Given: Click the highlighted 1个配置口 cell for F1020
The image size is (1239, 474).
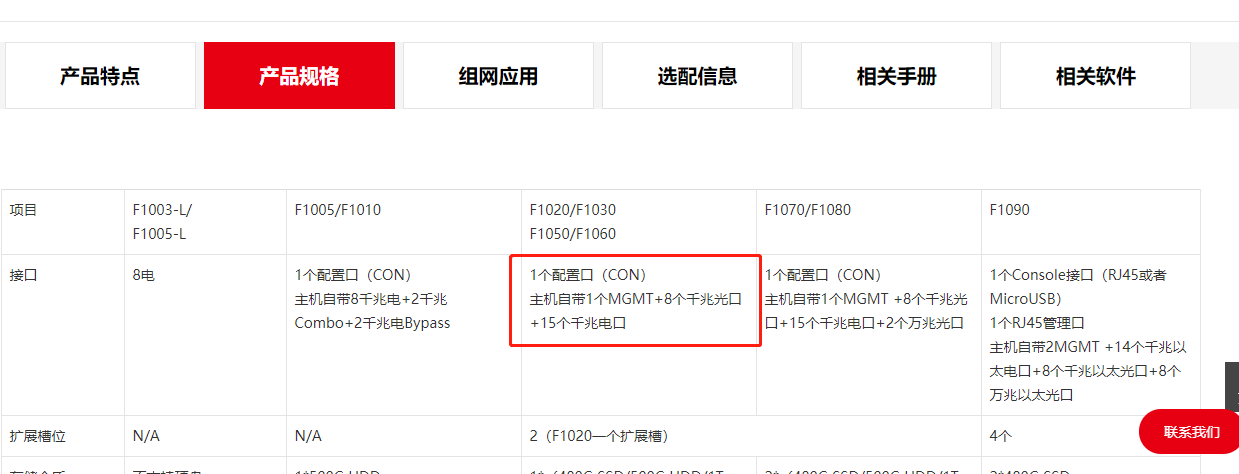Looking at the screenshot, I should coord(636,299).
